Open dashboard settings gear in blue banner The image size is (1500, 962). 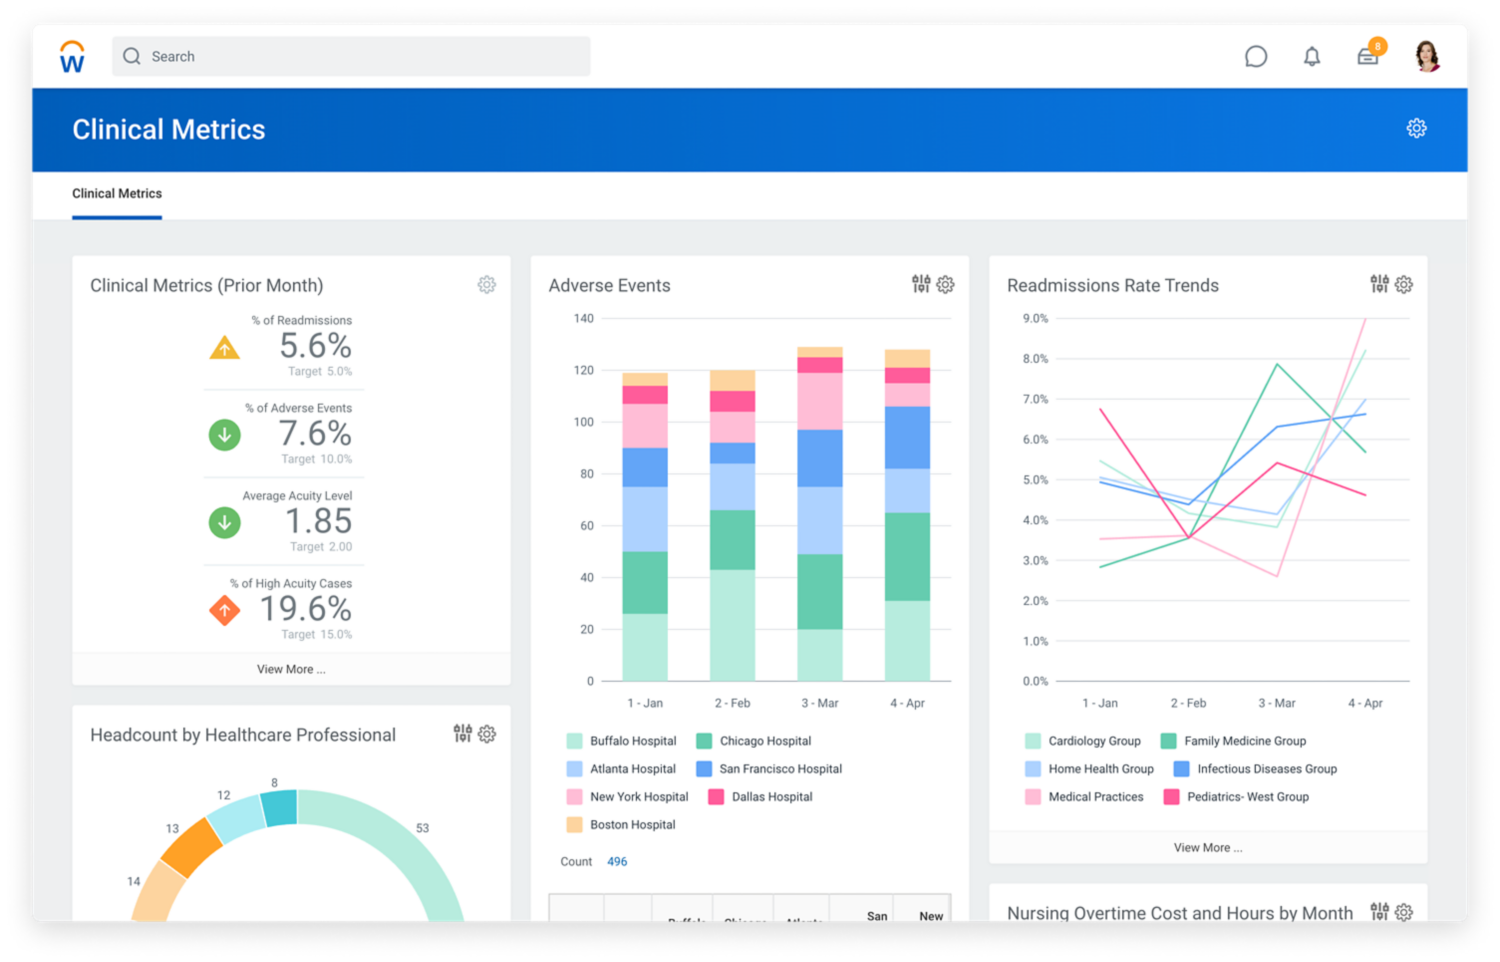[x=1416, y=128]
